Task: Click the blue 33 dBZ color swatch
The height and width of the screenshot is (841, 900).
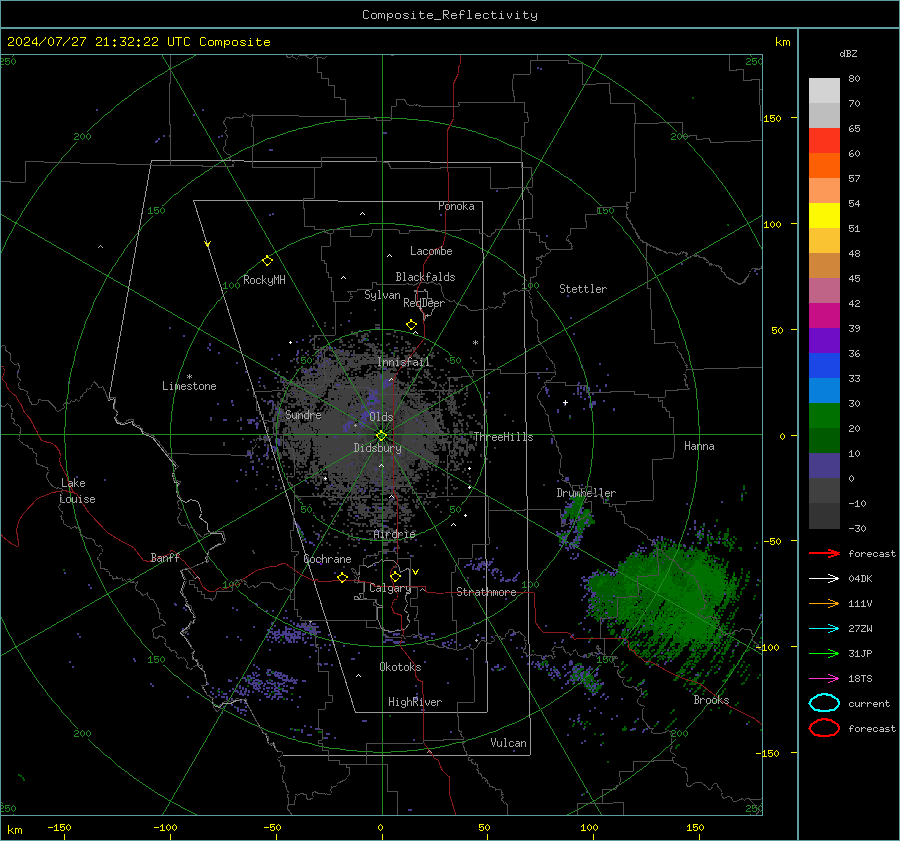Action: [x=824, y=366]
